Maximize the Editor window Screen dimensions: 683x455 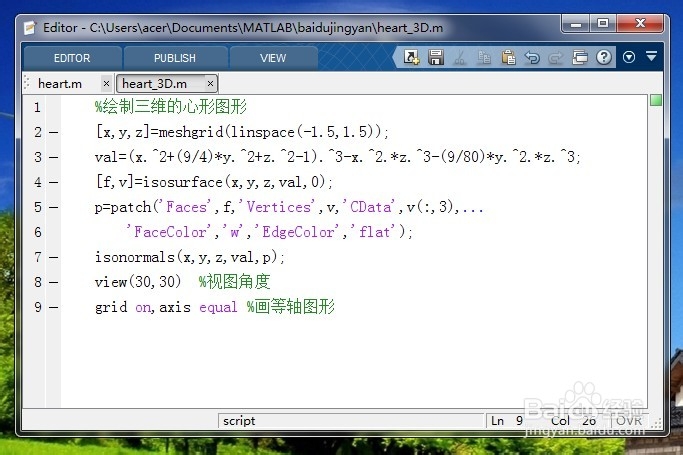(x=603, y=24)
